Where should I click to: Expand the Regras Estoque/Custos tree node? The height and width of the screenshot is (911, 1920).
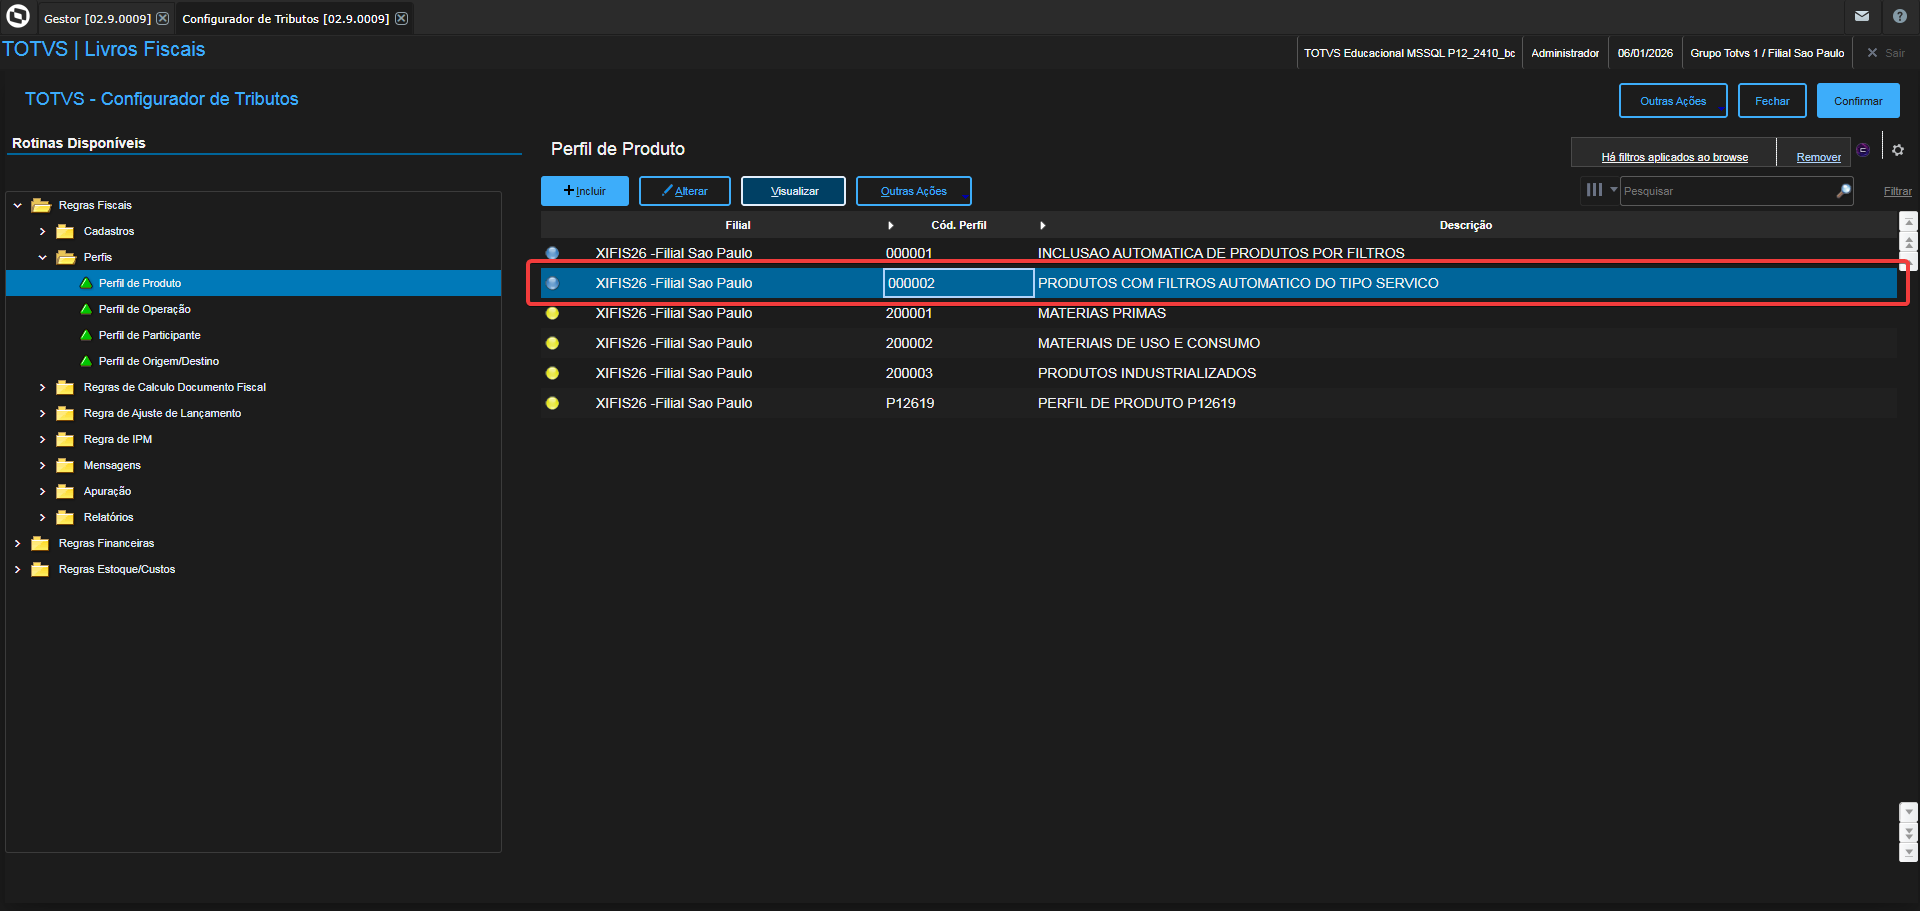point(18,569)
